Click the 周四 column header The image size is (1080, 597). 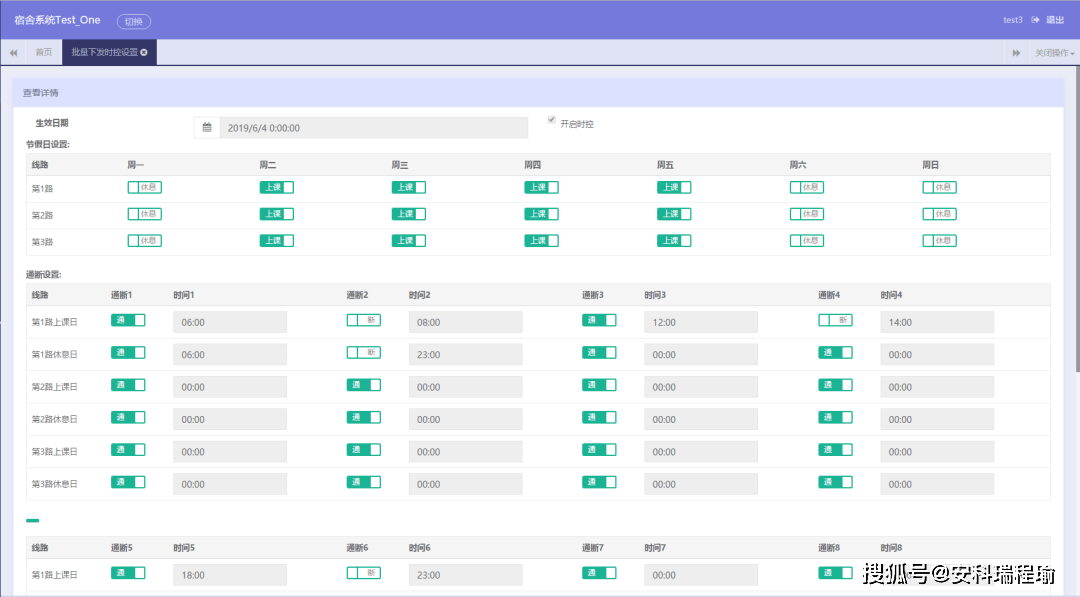[x=532, y=165]
